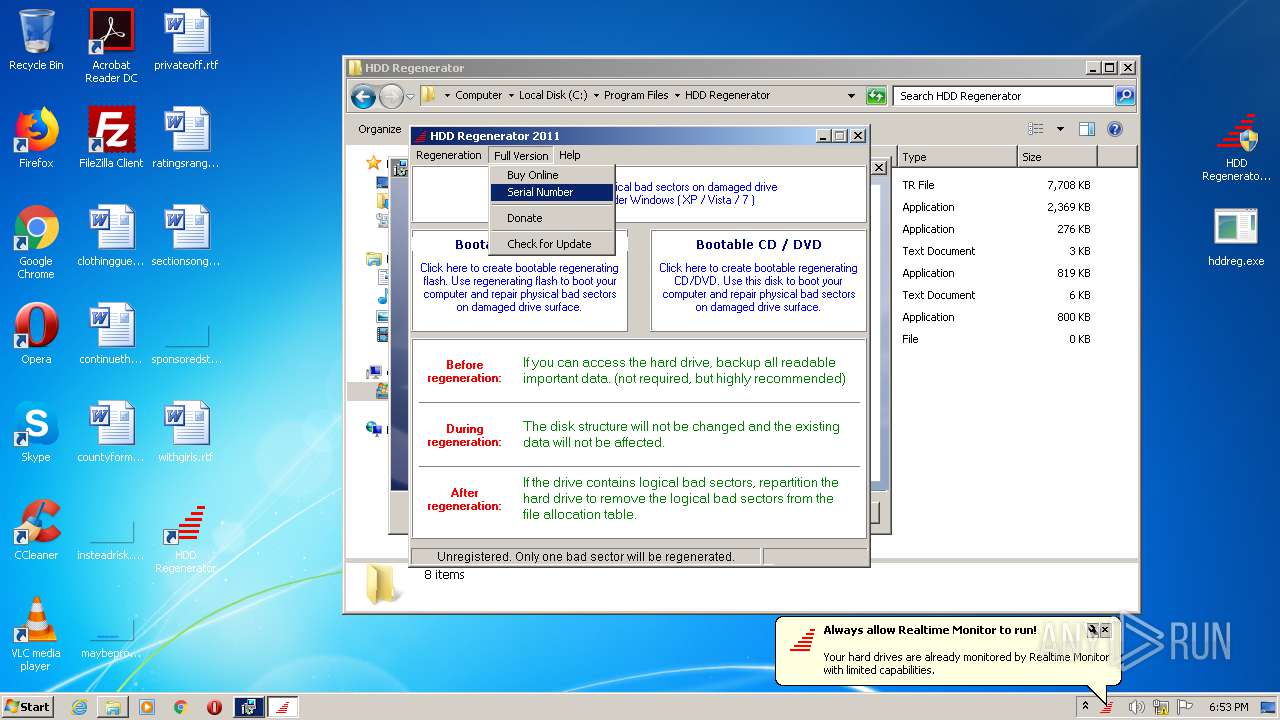Click the Chrome taskbar icon
1280x720 pixels.
[x=181, y=707]
